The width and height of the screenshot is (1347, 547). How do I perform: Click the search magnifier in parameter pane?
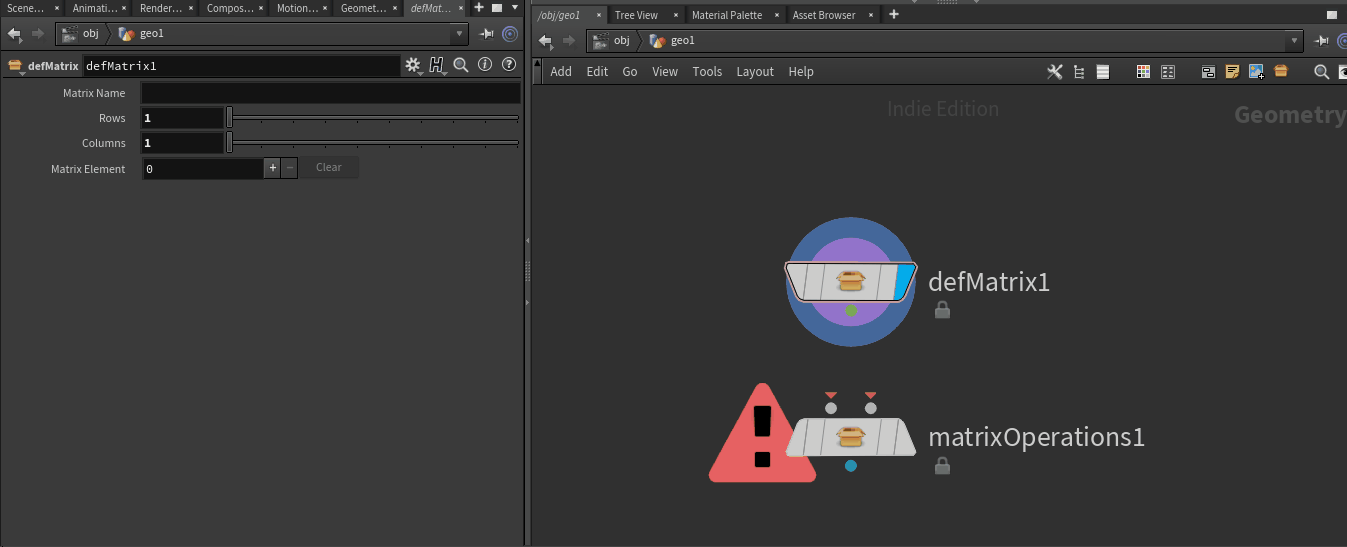click(x=461, y=65)
